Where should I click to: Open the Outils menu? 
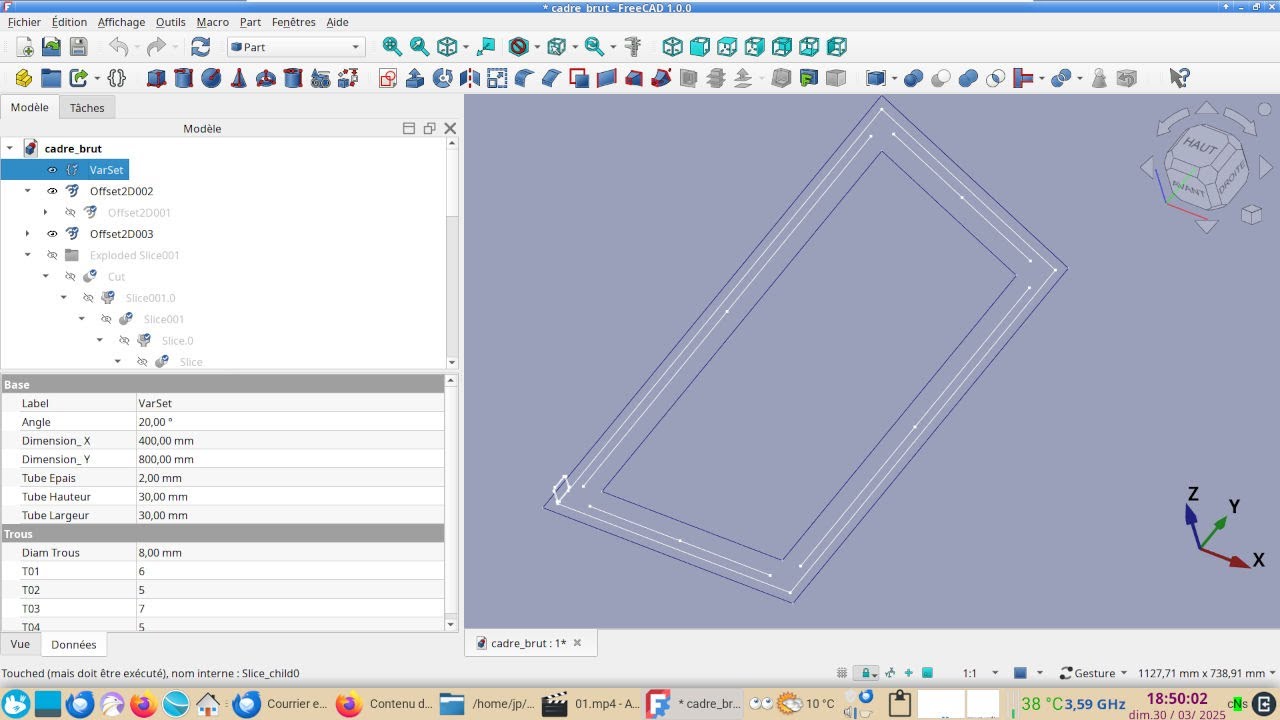tap(170, 22)
